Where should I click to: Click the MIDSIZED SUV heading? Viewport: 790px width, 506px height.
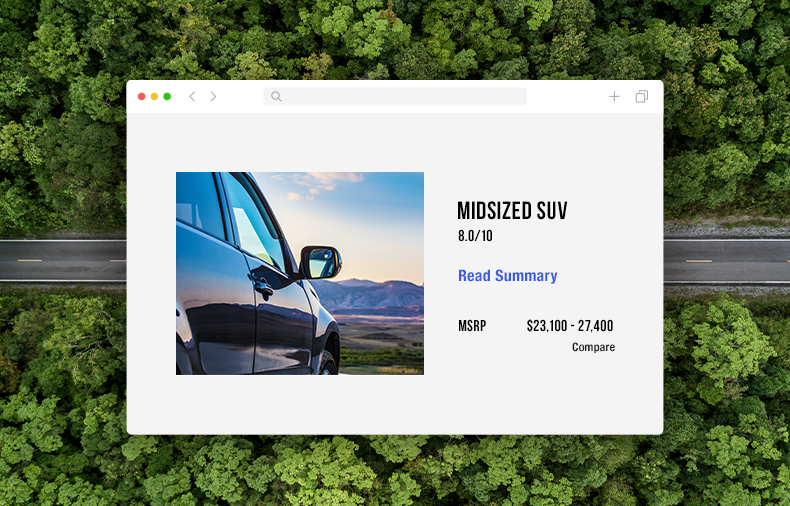pos(512,210)
